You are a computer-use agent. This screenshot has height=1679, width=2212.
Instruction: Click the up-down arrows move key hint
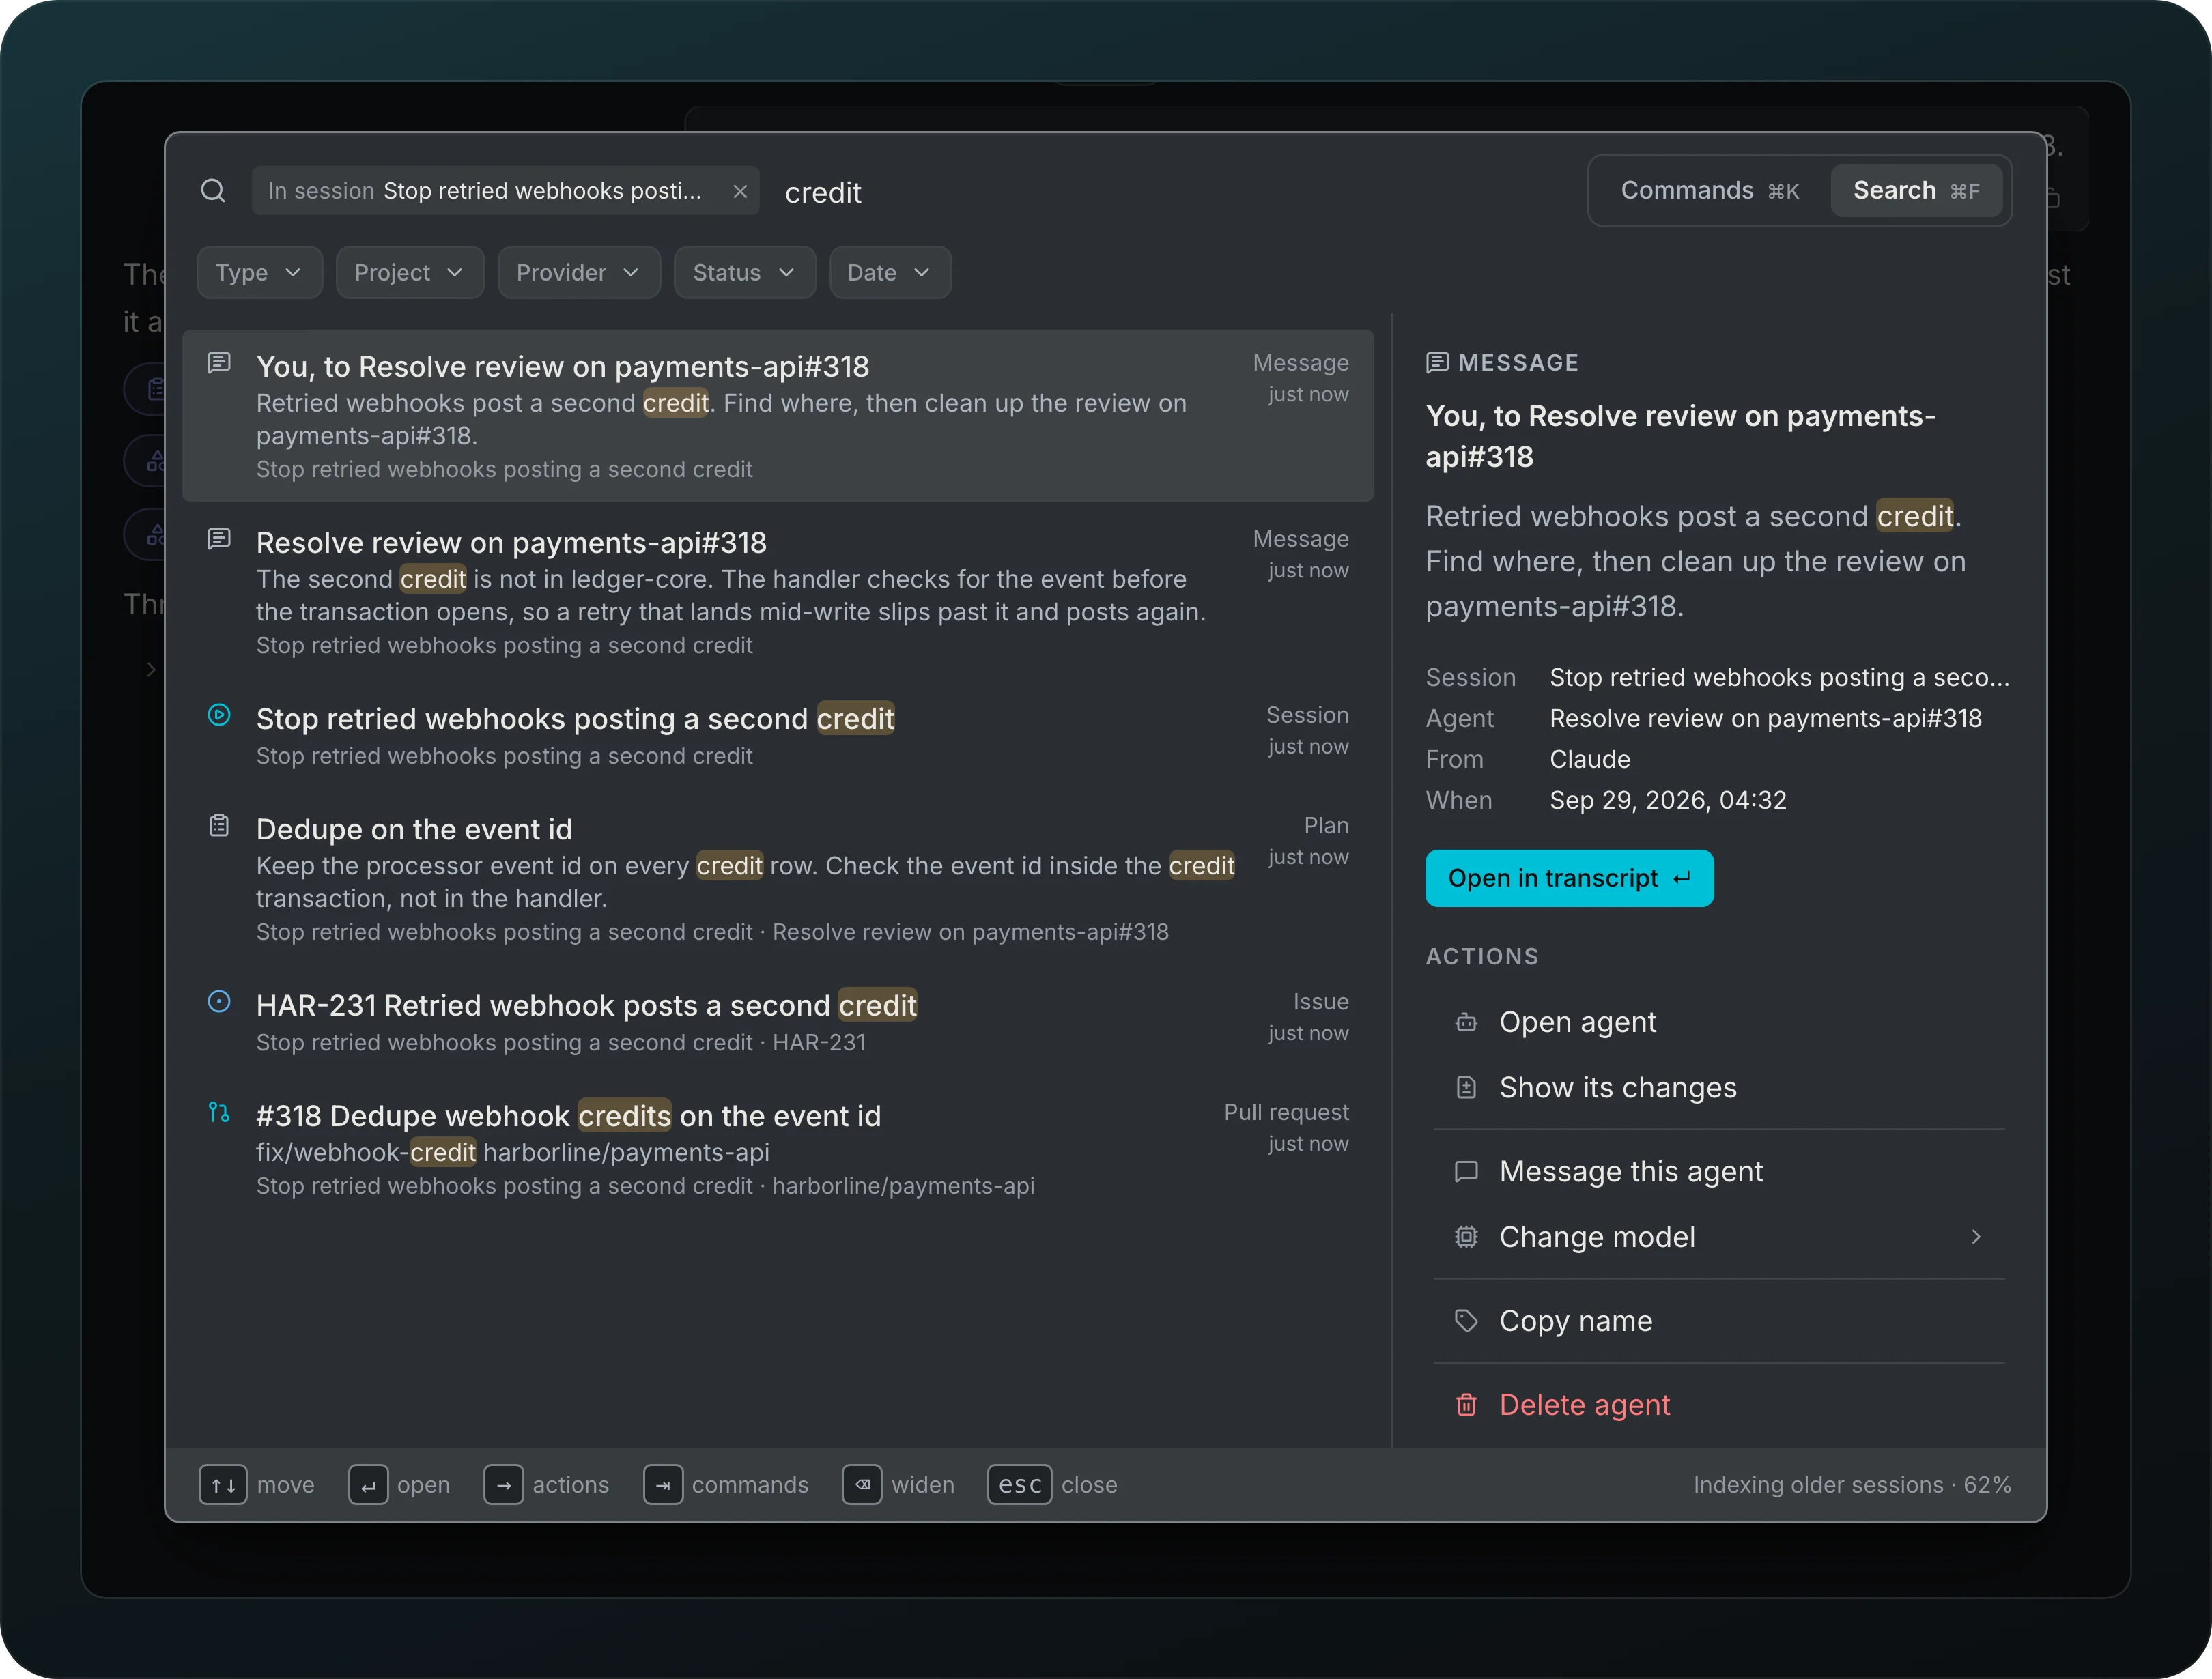point(223,1485)
